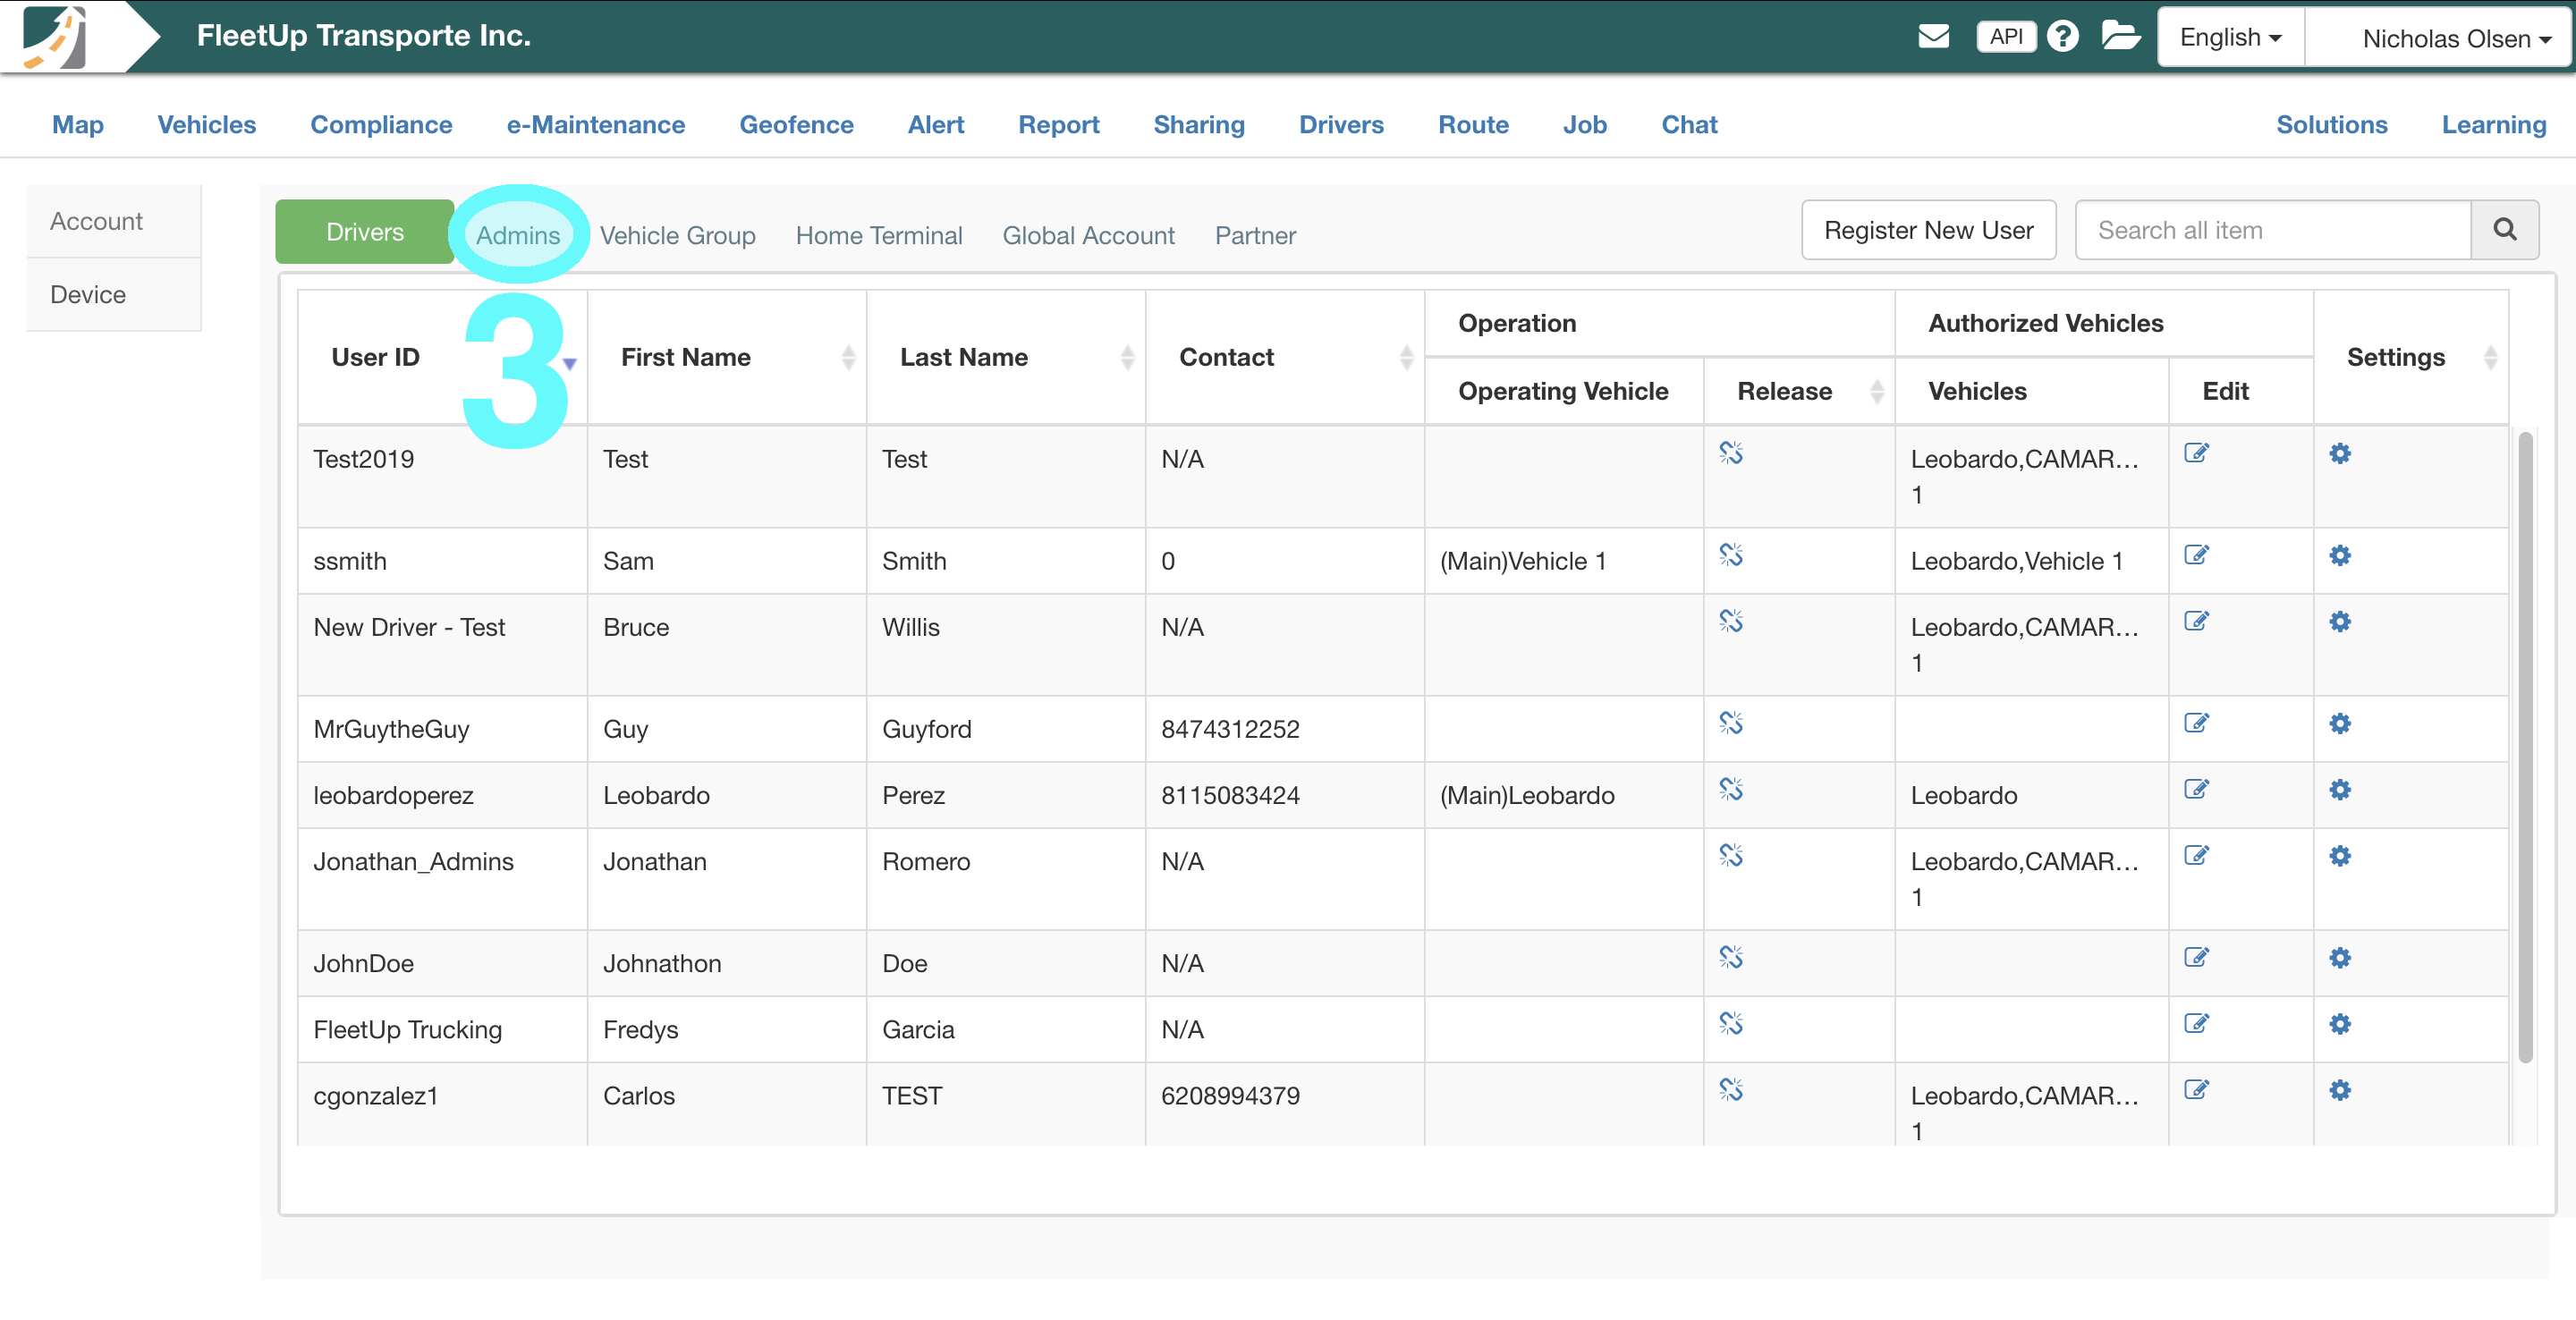Open the Home Terminal tab
Image resolution: width=2576 pixels, height=1320 pixels.
tap(879, 235)
